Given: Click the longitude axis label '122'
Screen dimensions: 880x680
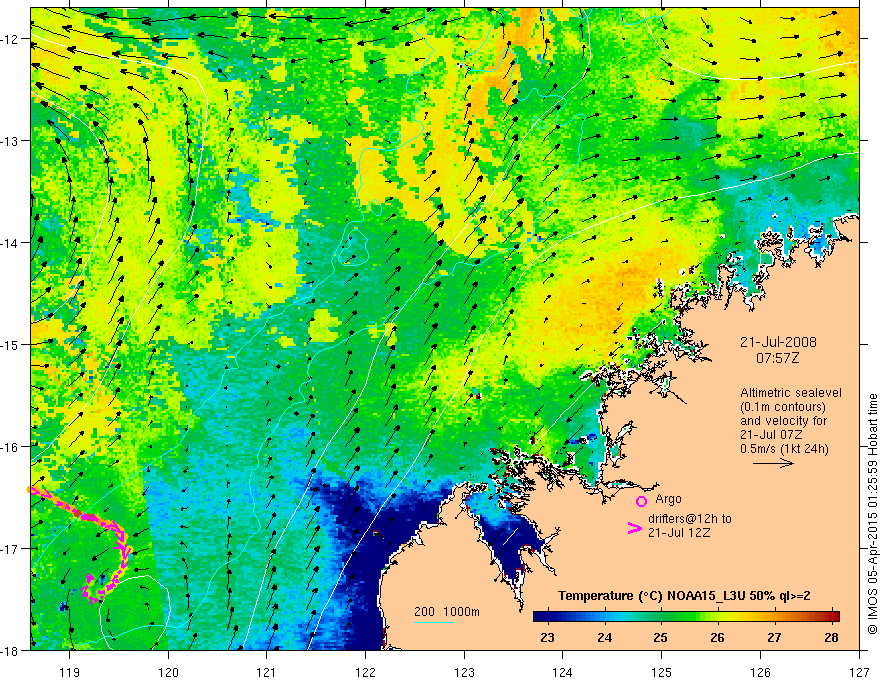Looking at the screenshot, I should (365, 672).
